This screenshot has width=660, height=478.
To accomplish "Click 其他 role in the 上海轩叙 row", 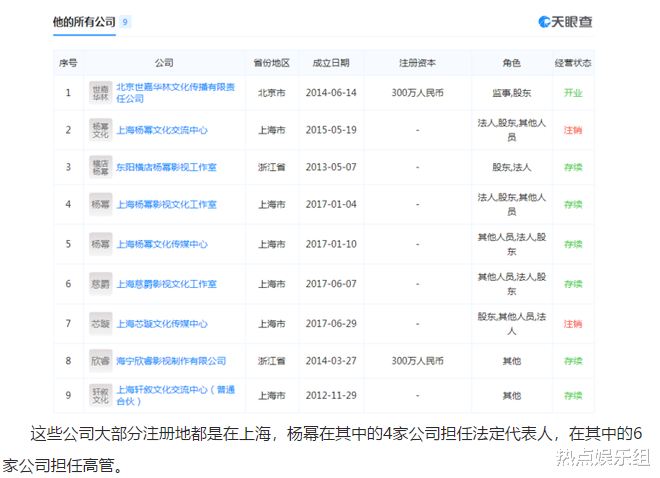I will [x=512, y=396].
